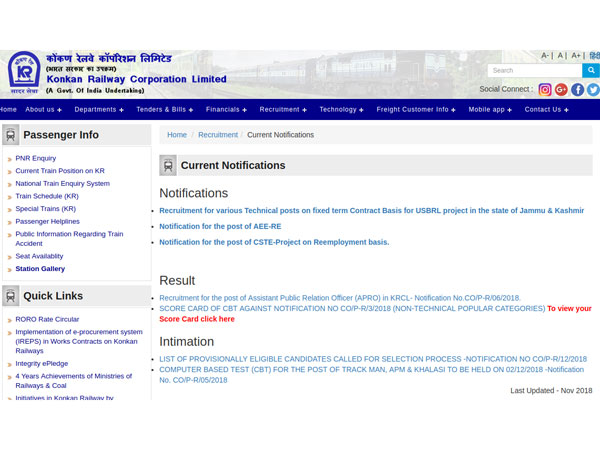The image size is (600, 450).
Task: Open the Facebook social icon
Action: 577,90
